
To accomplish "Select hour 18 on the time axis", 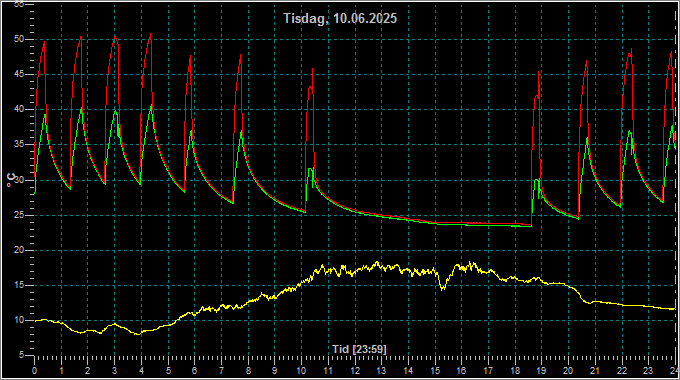I will click(515, 371).
